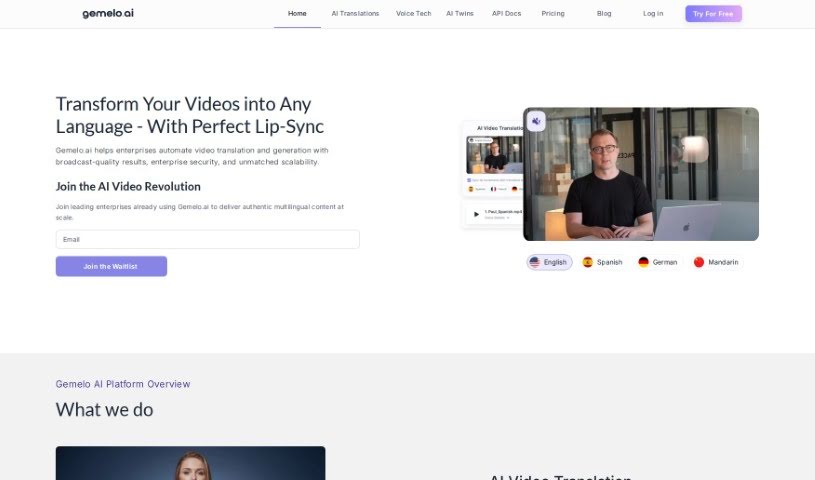
Task: Click the small AI Video Translation thumbnail
Action: [x=494, y=155]
